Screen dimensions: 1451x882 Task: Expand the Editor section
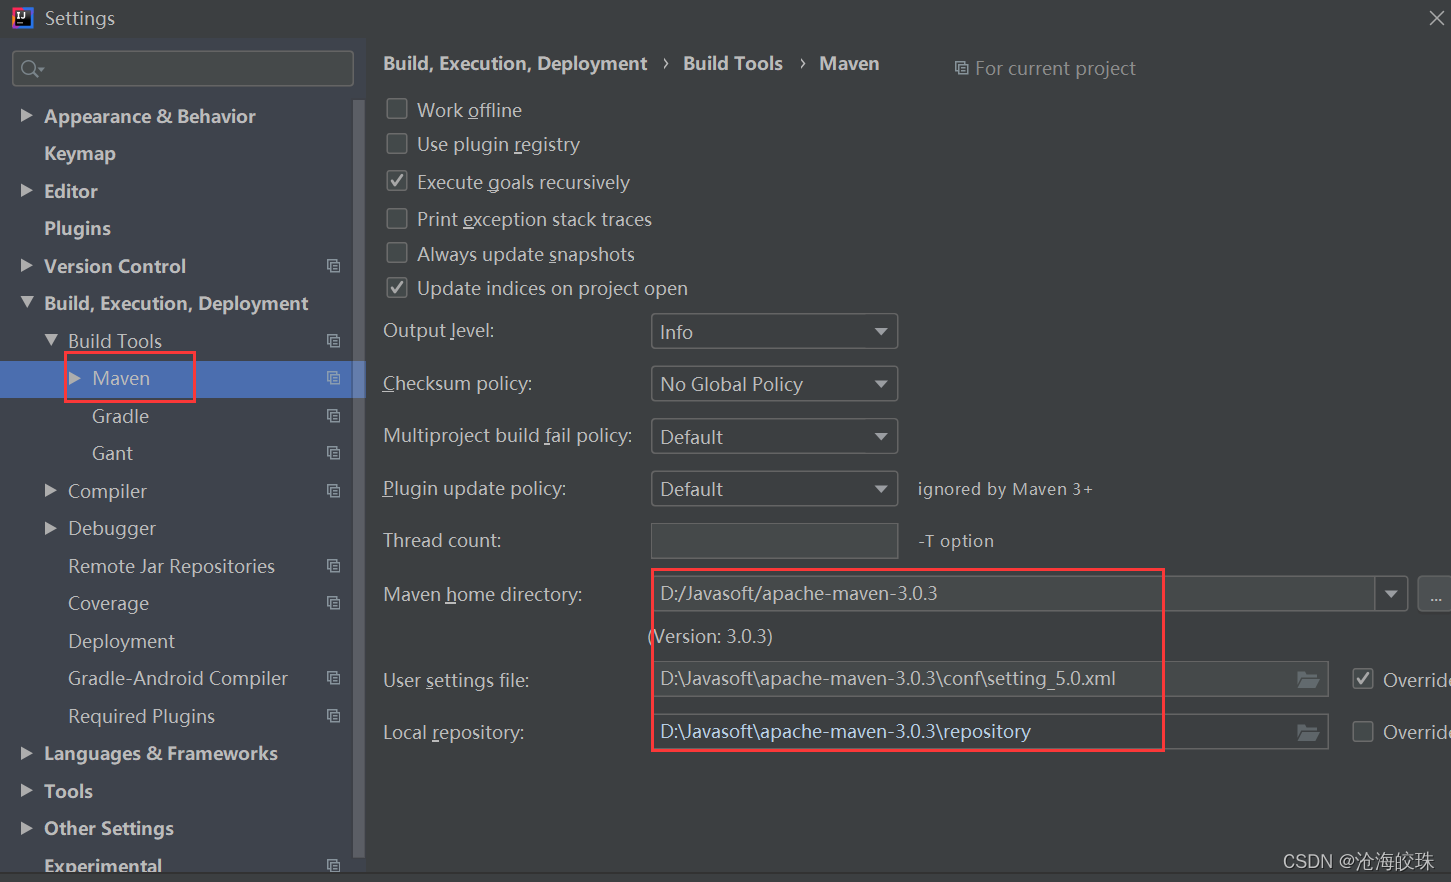point(27,191)
